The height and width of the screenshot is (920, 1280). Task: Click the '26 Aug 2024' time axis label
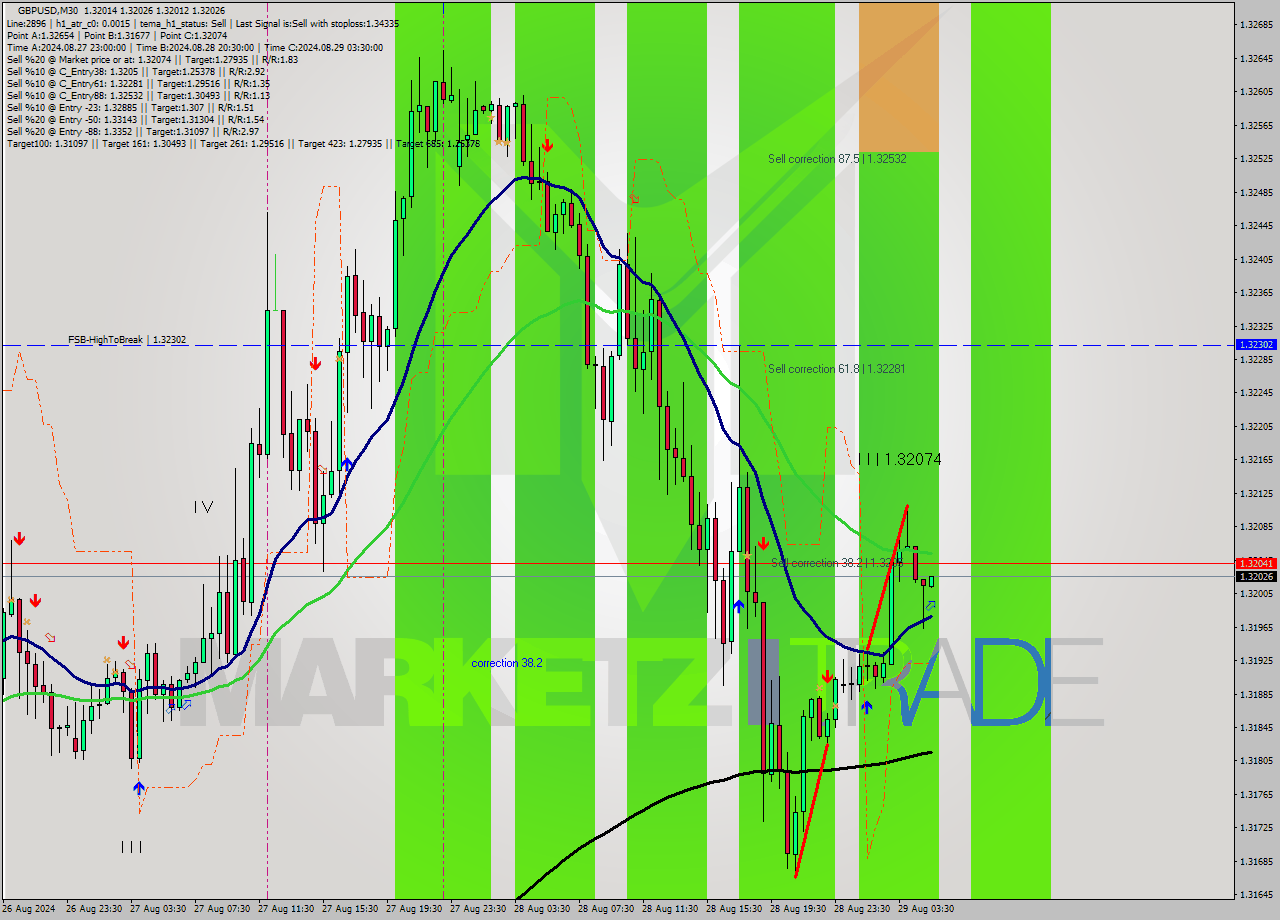coord(29,909)
